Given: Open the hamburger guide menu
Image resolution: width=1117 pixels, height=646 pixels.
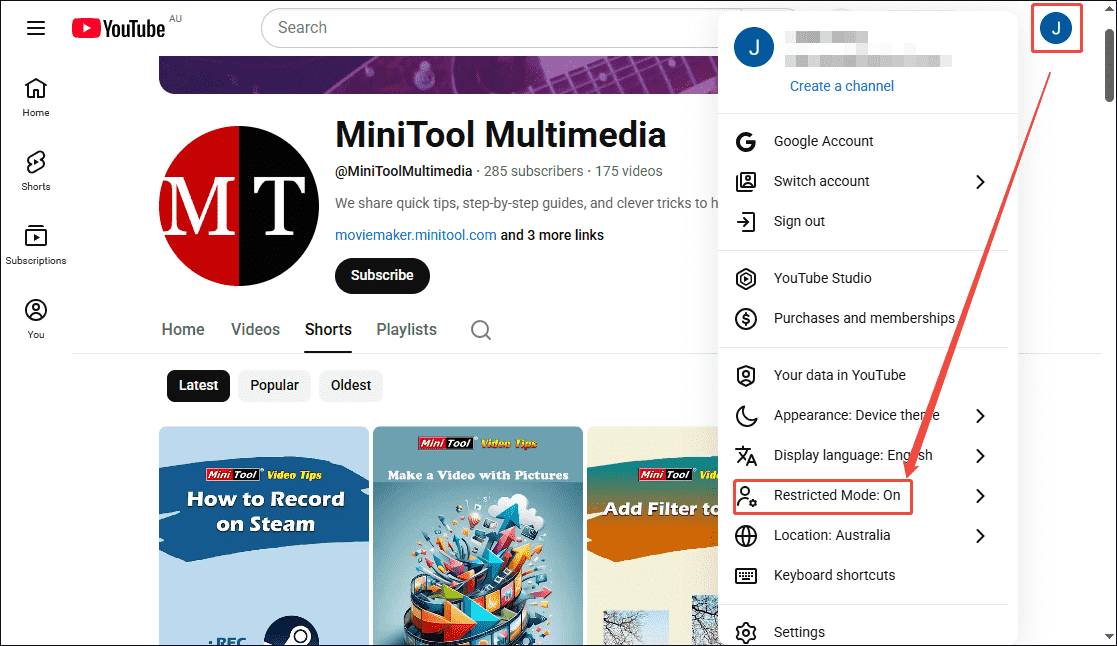Looking at the screenshot, I should tap(36, 28).
